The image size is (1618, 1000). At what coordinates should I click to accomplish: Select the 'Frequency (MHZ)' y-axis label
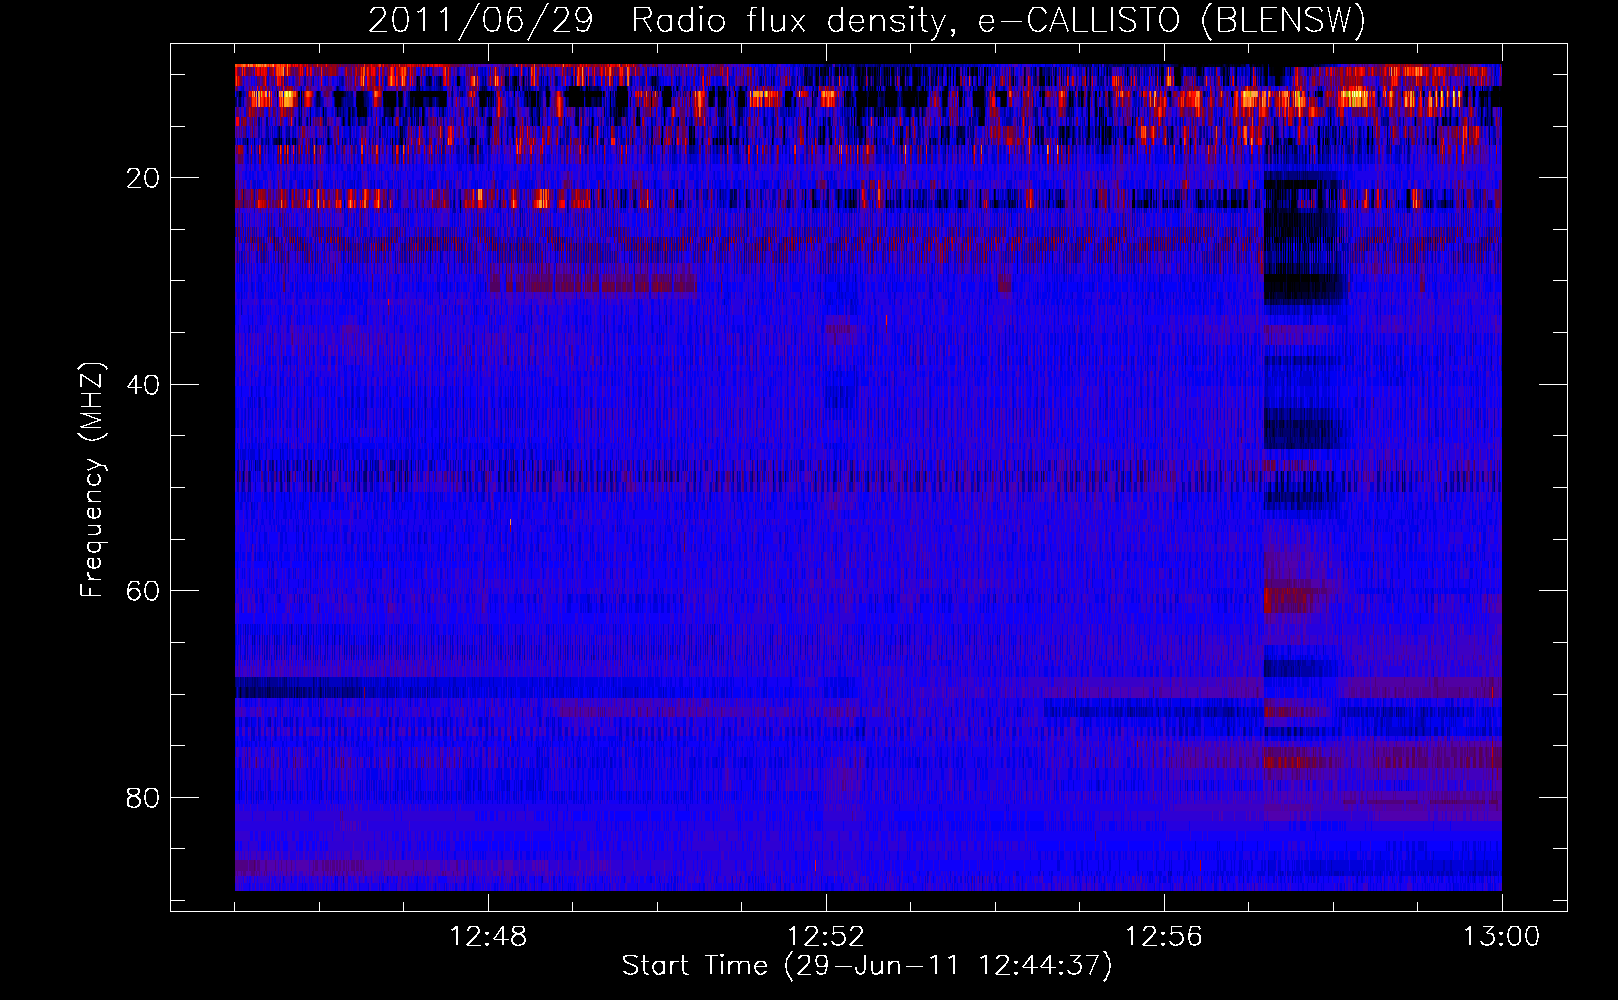(x=92, y=480)
